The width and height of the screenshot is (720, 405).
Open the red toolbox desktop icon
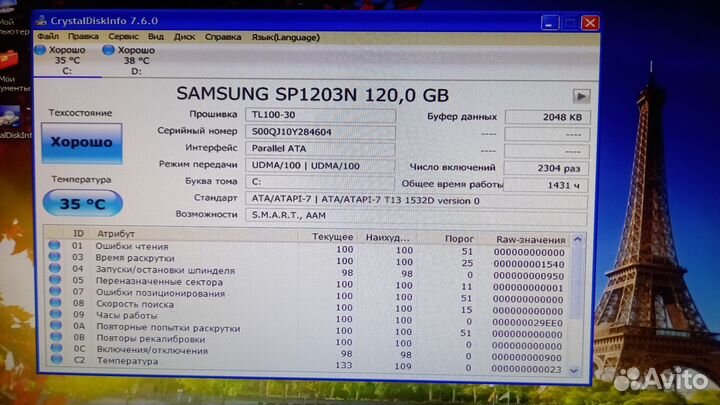point(9,61)
